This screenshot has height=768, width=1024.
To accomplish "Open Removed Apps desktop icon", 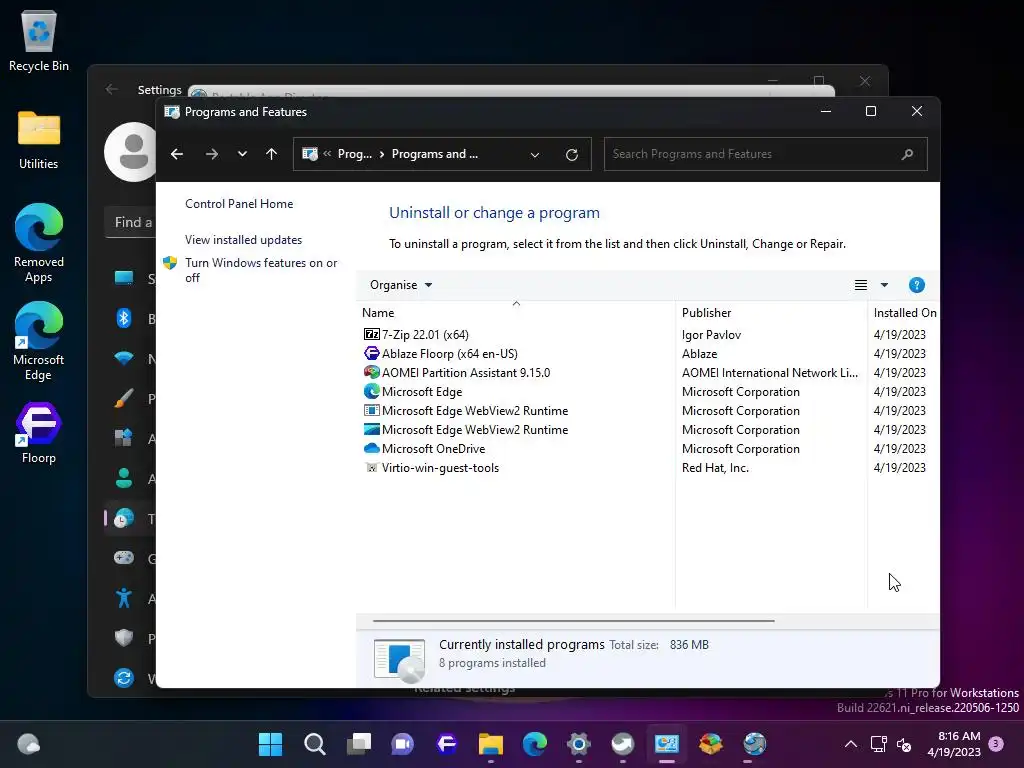I will point(39,243).
